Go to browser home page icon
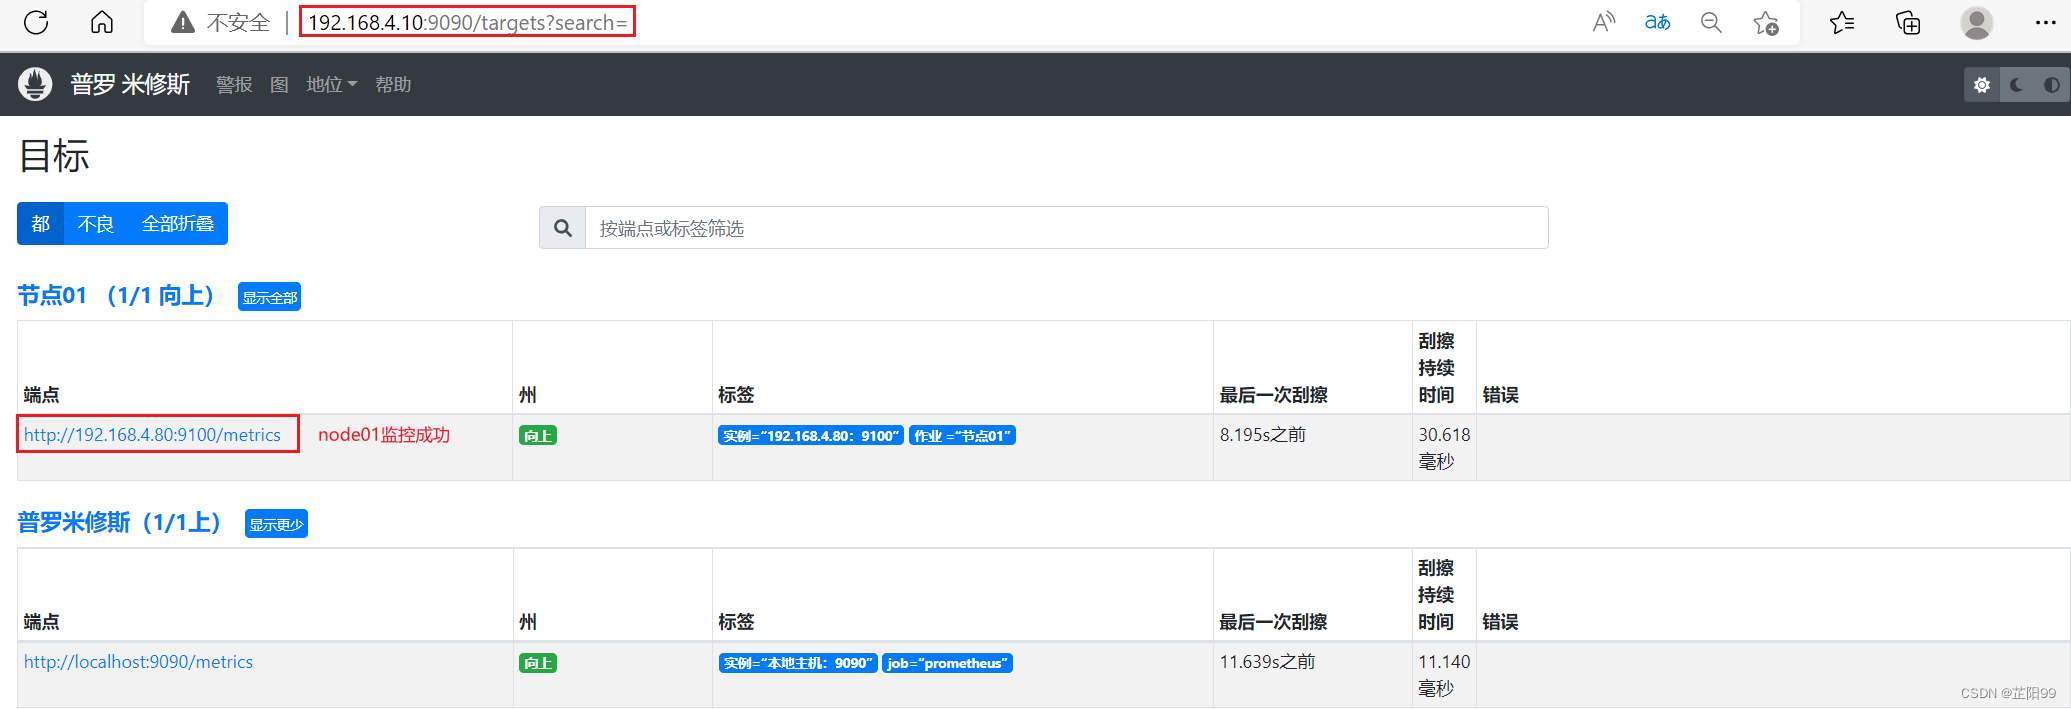Viewport: 2071px width, 709px height. (x=102, y=22)
